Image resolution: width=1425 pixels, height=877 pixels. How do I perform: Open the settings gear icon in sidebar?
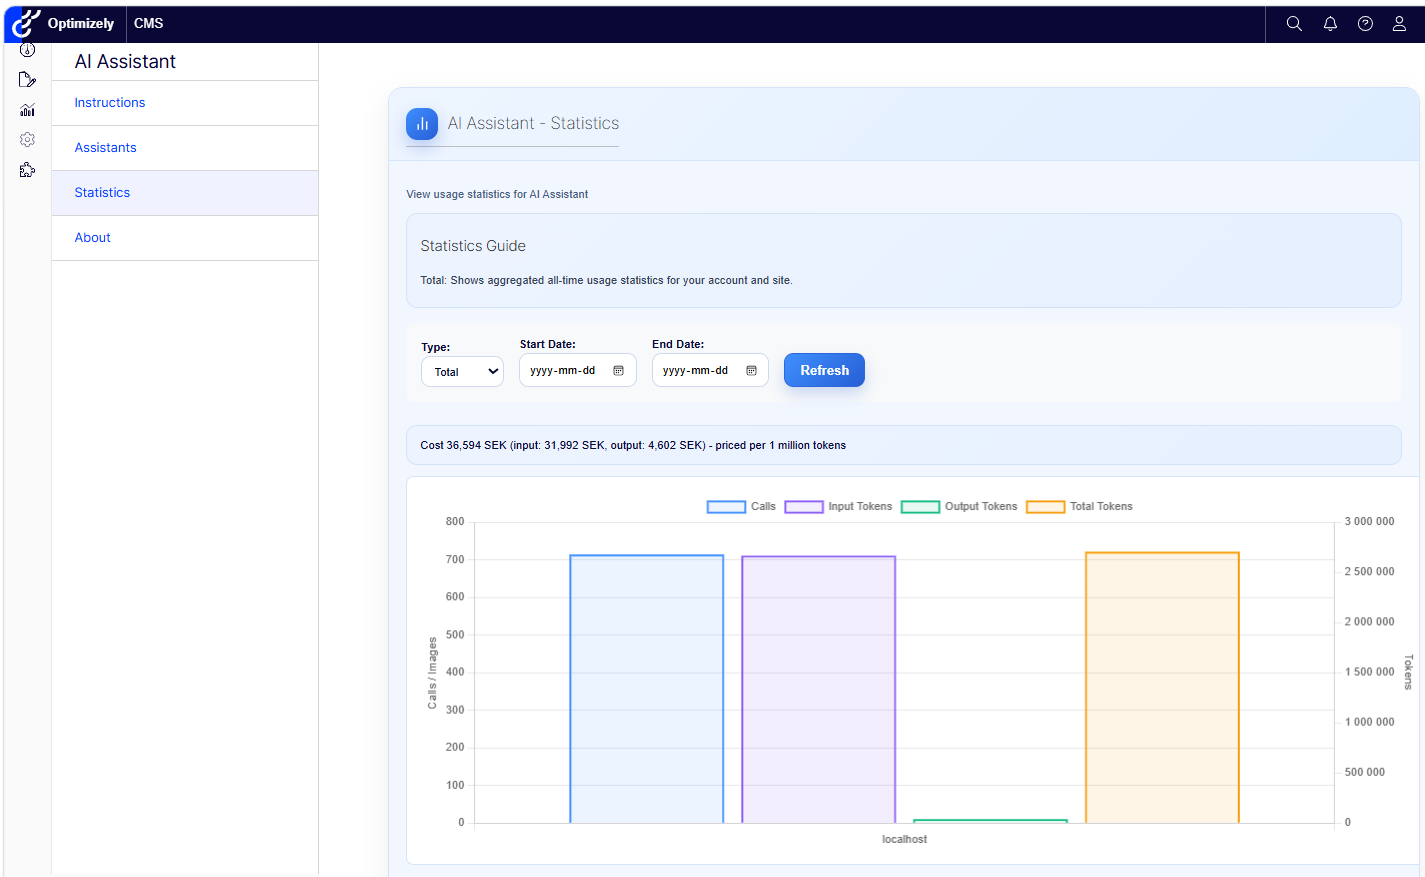tap(27, 140)
